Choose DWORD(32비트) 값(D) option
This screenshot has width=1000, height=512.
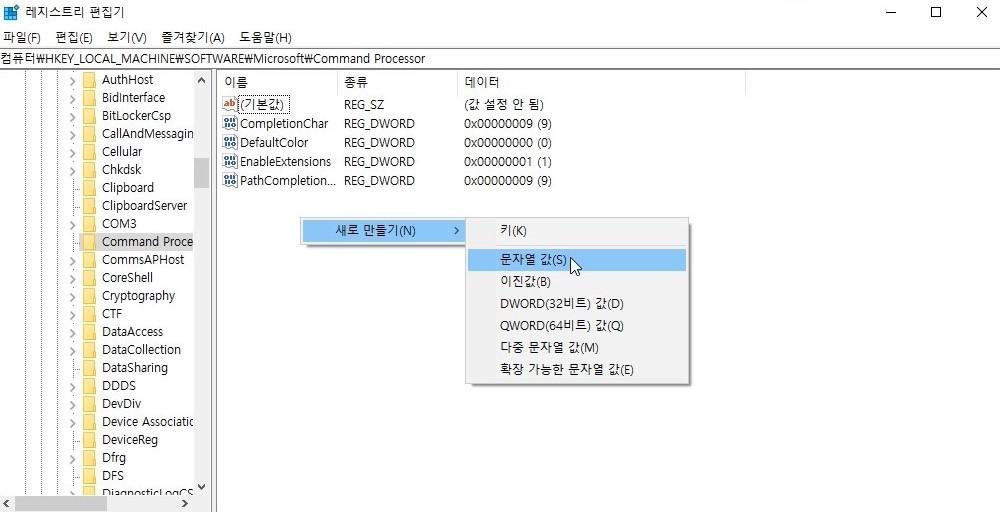(577, 304)
